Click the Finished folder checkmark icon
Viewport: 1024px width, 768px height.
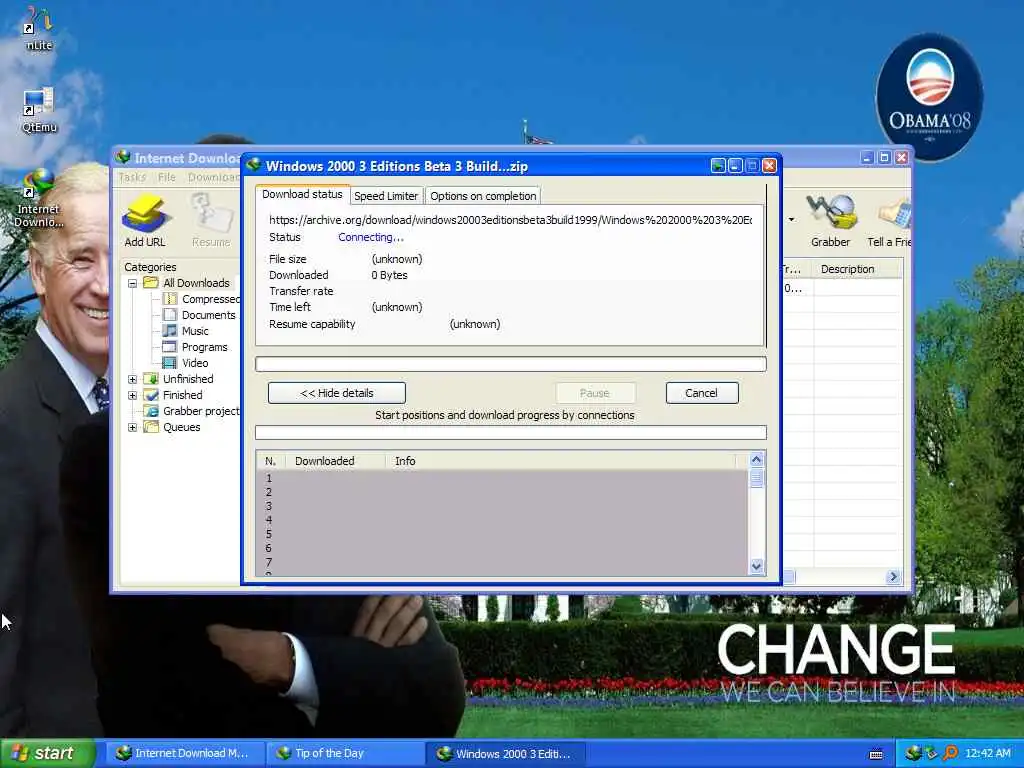point(151,395)
